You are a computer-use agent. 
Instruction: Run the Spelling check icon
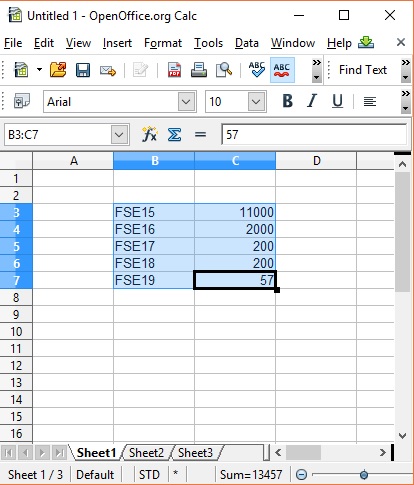(x=257, y=69)
